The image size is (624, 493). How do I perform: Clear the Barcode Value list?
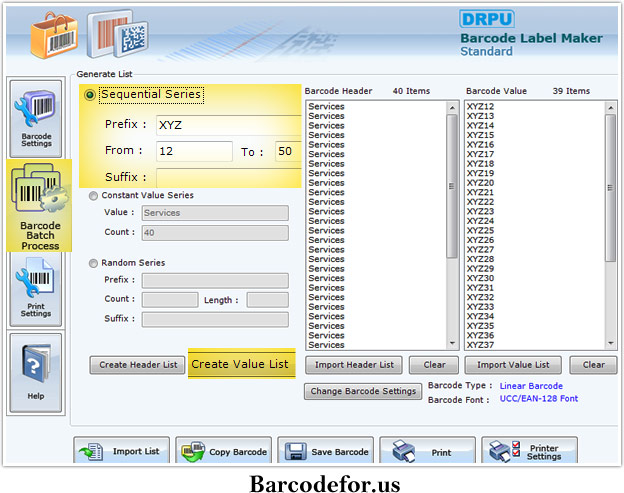(x=593, y=365)
